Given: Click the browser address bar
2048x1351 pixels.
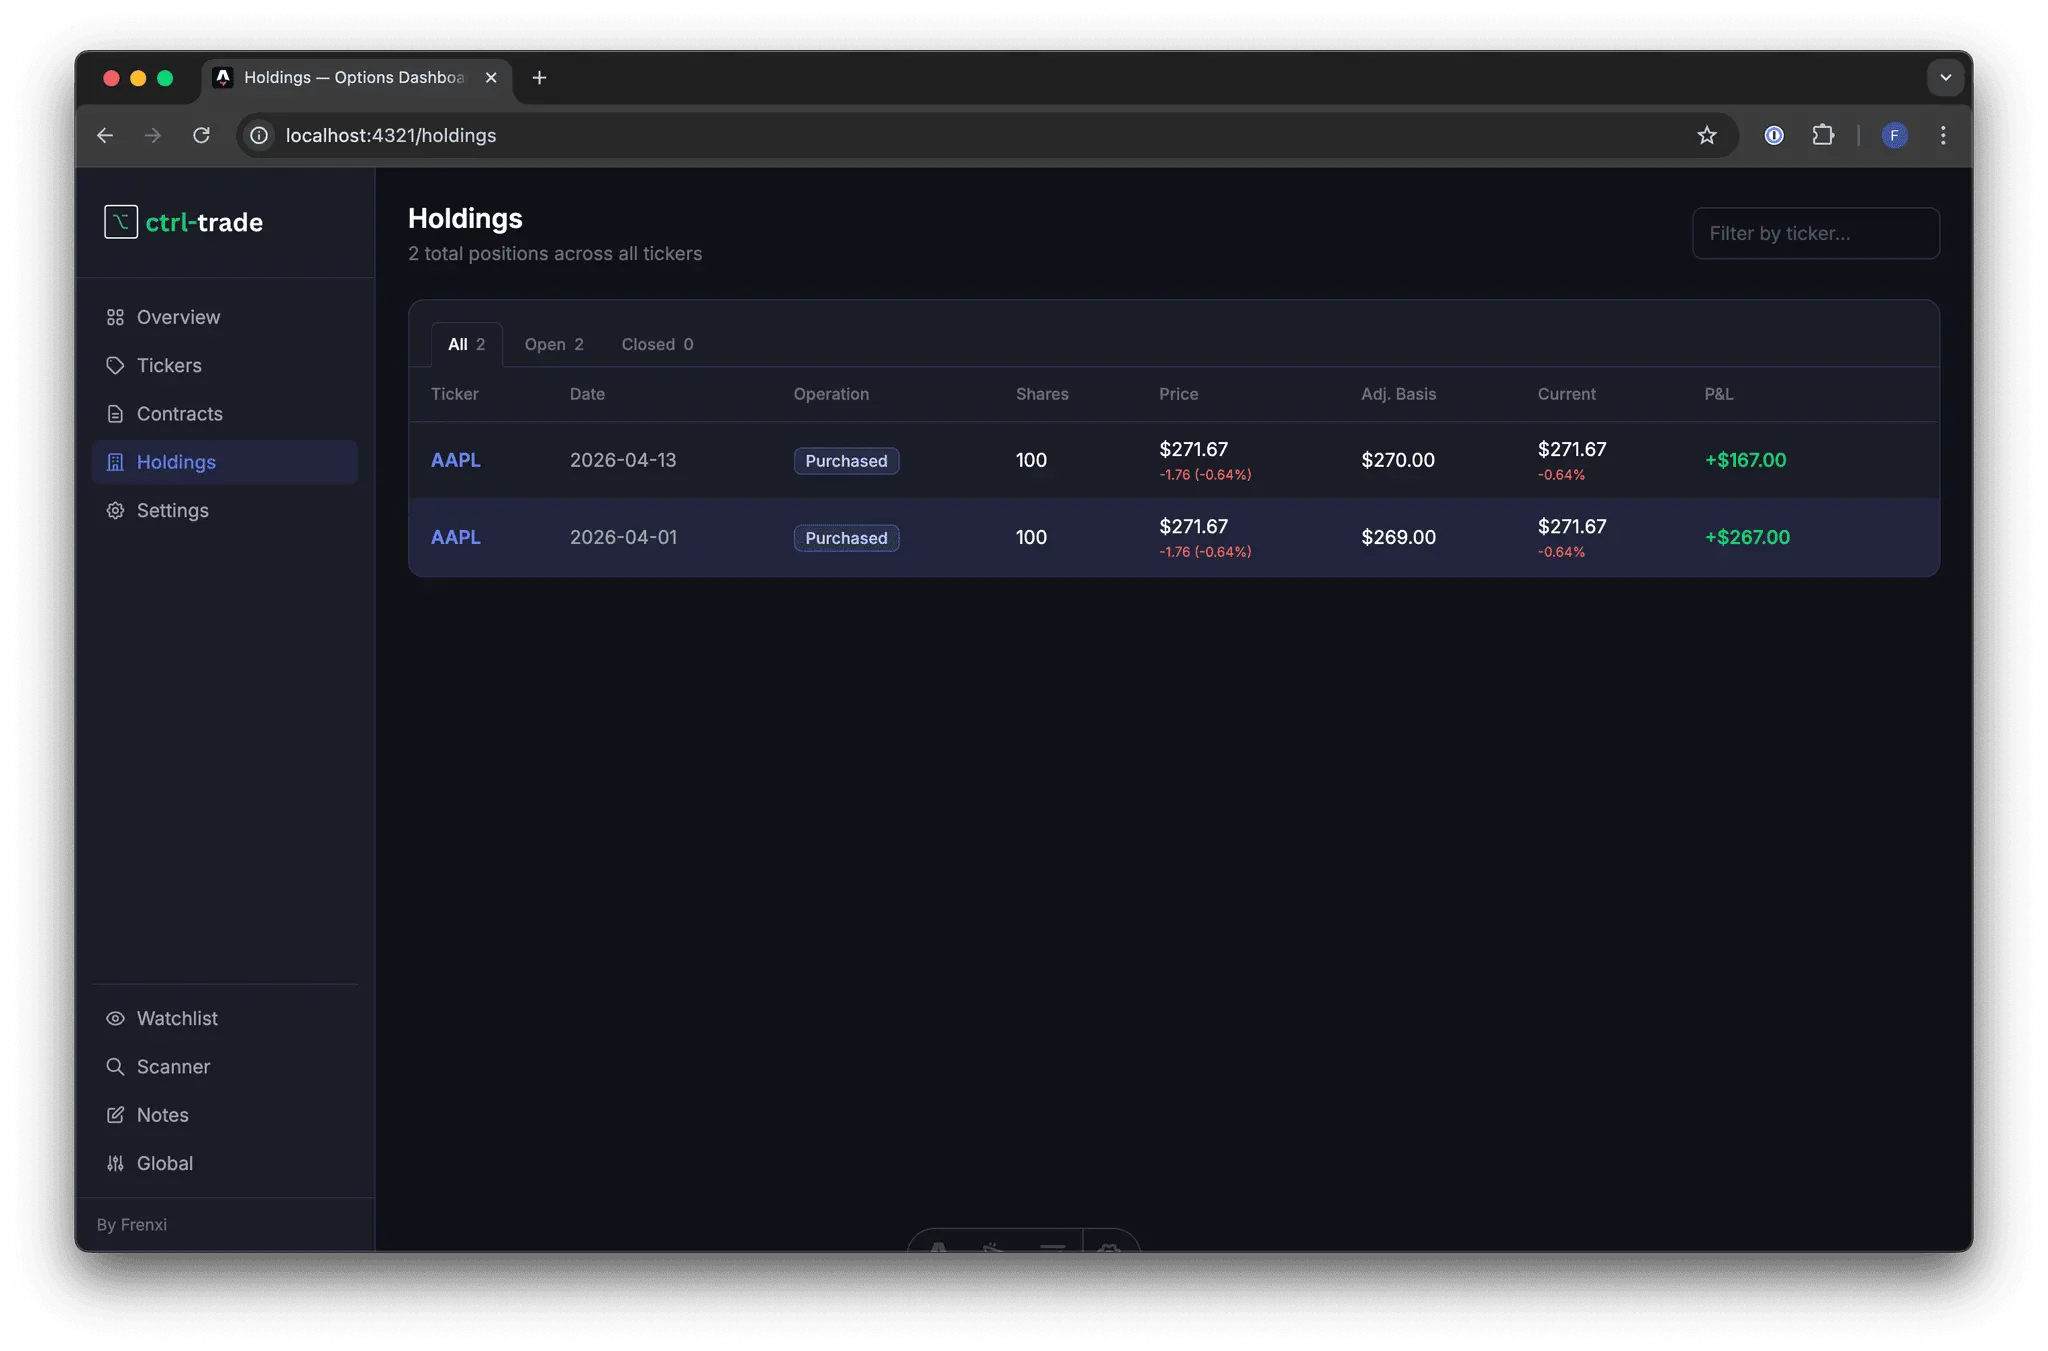Looking at the screenshot, I should (x=985, y=135).
